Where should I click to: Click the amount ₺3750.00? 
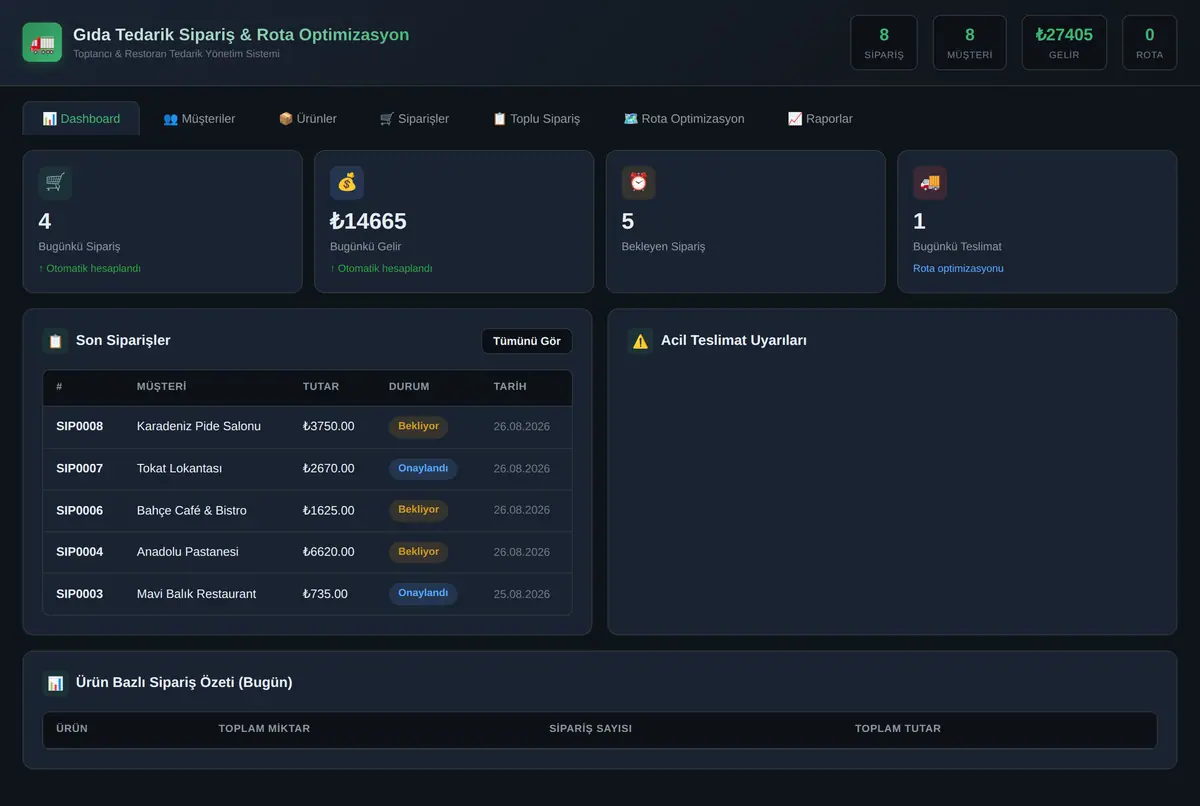pyautogui.click(x=329, y=426)
